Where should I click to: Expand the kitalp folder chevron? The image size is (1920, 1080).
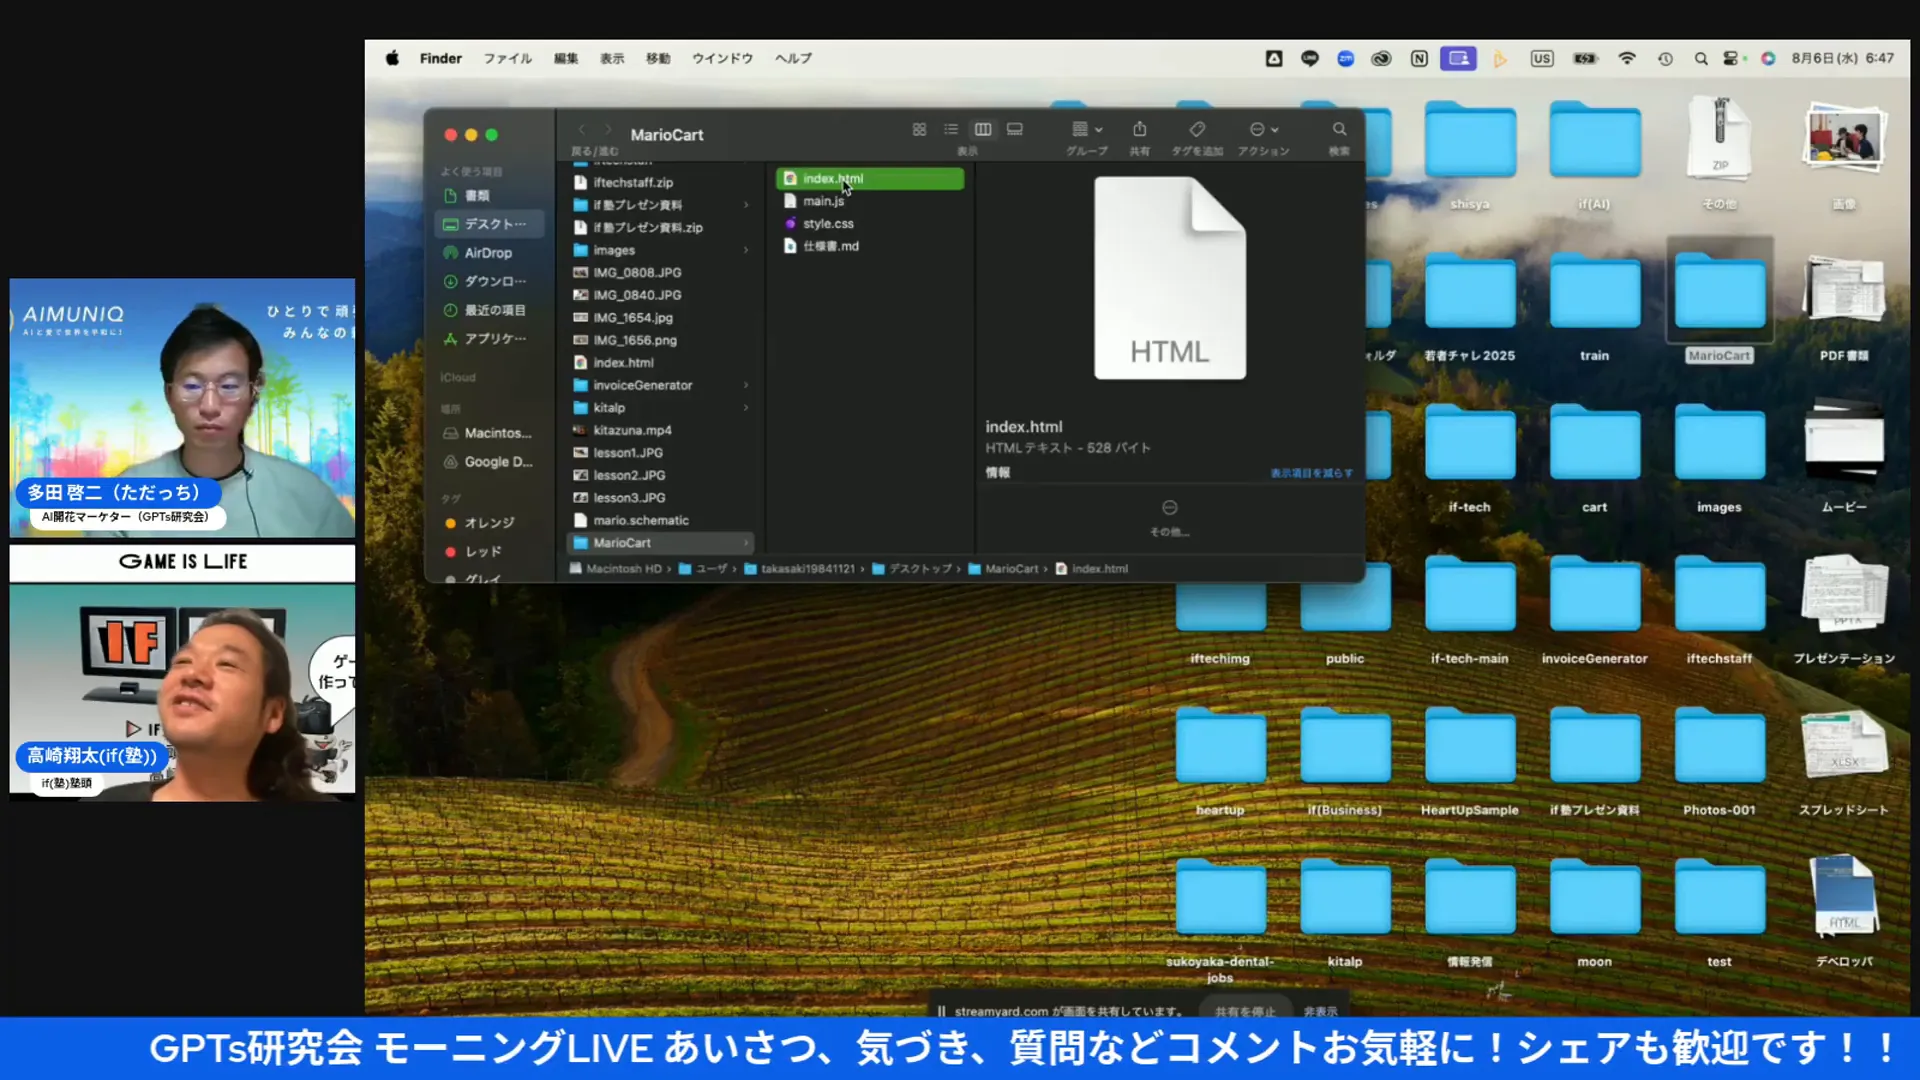(746, 408)
